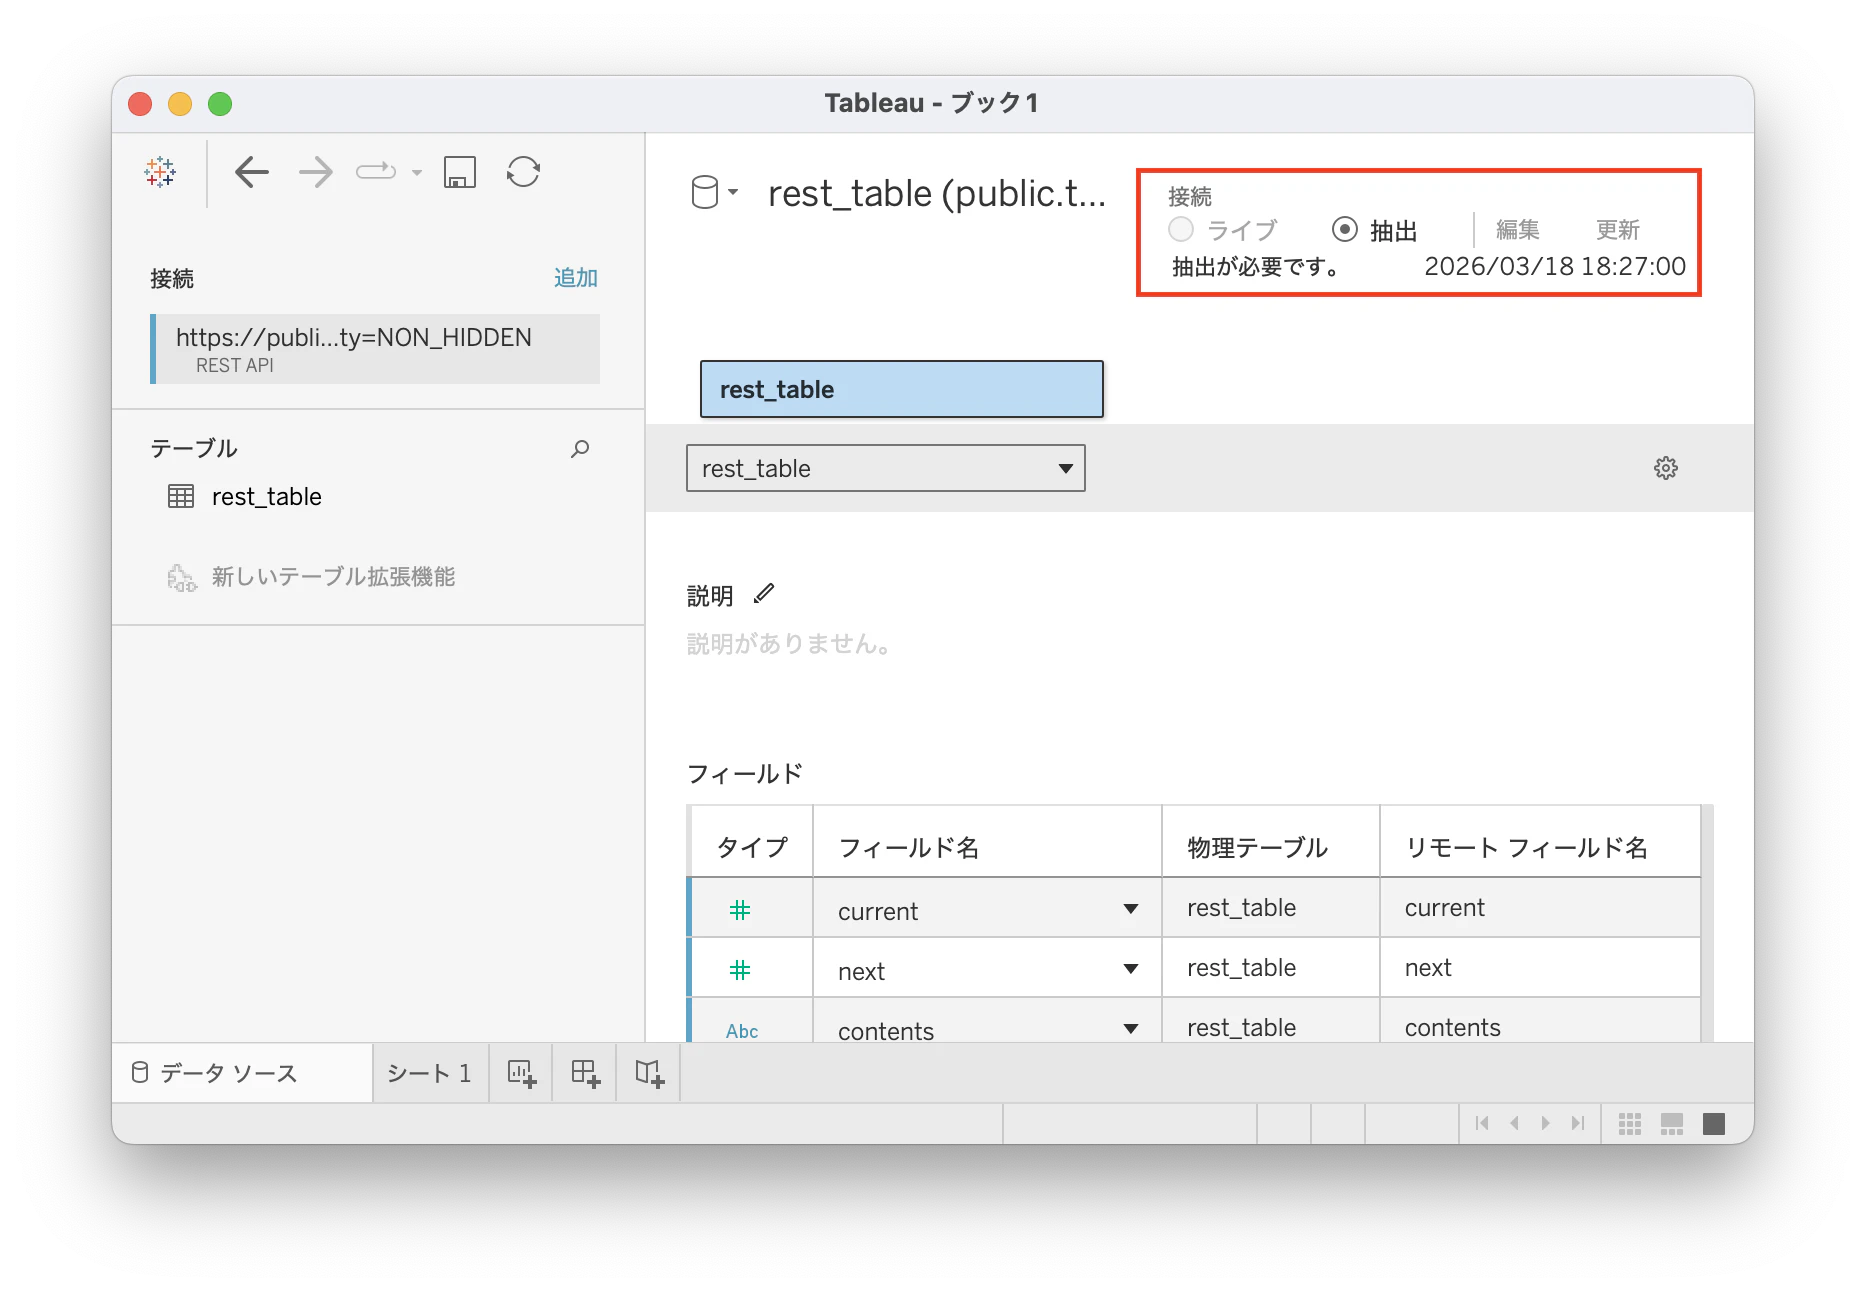This screenshot has width=1866, height=1292.
Task: Click the 編集 extract link
Action: 1518,230
